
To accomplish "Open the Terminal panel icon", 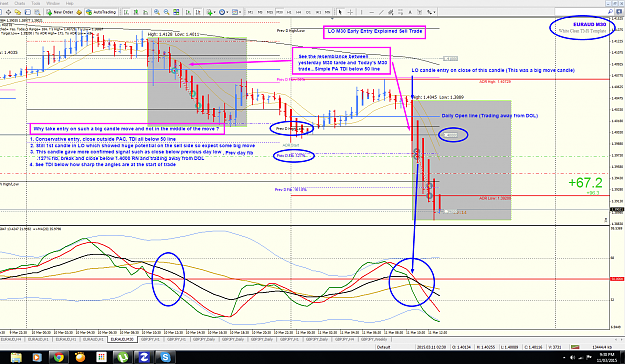I will 28,12.
